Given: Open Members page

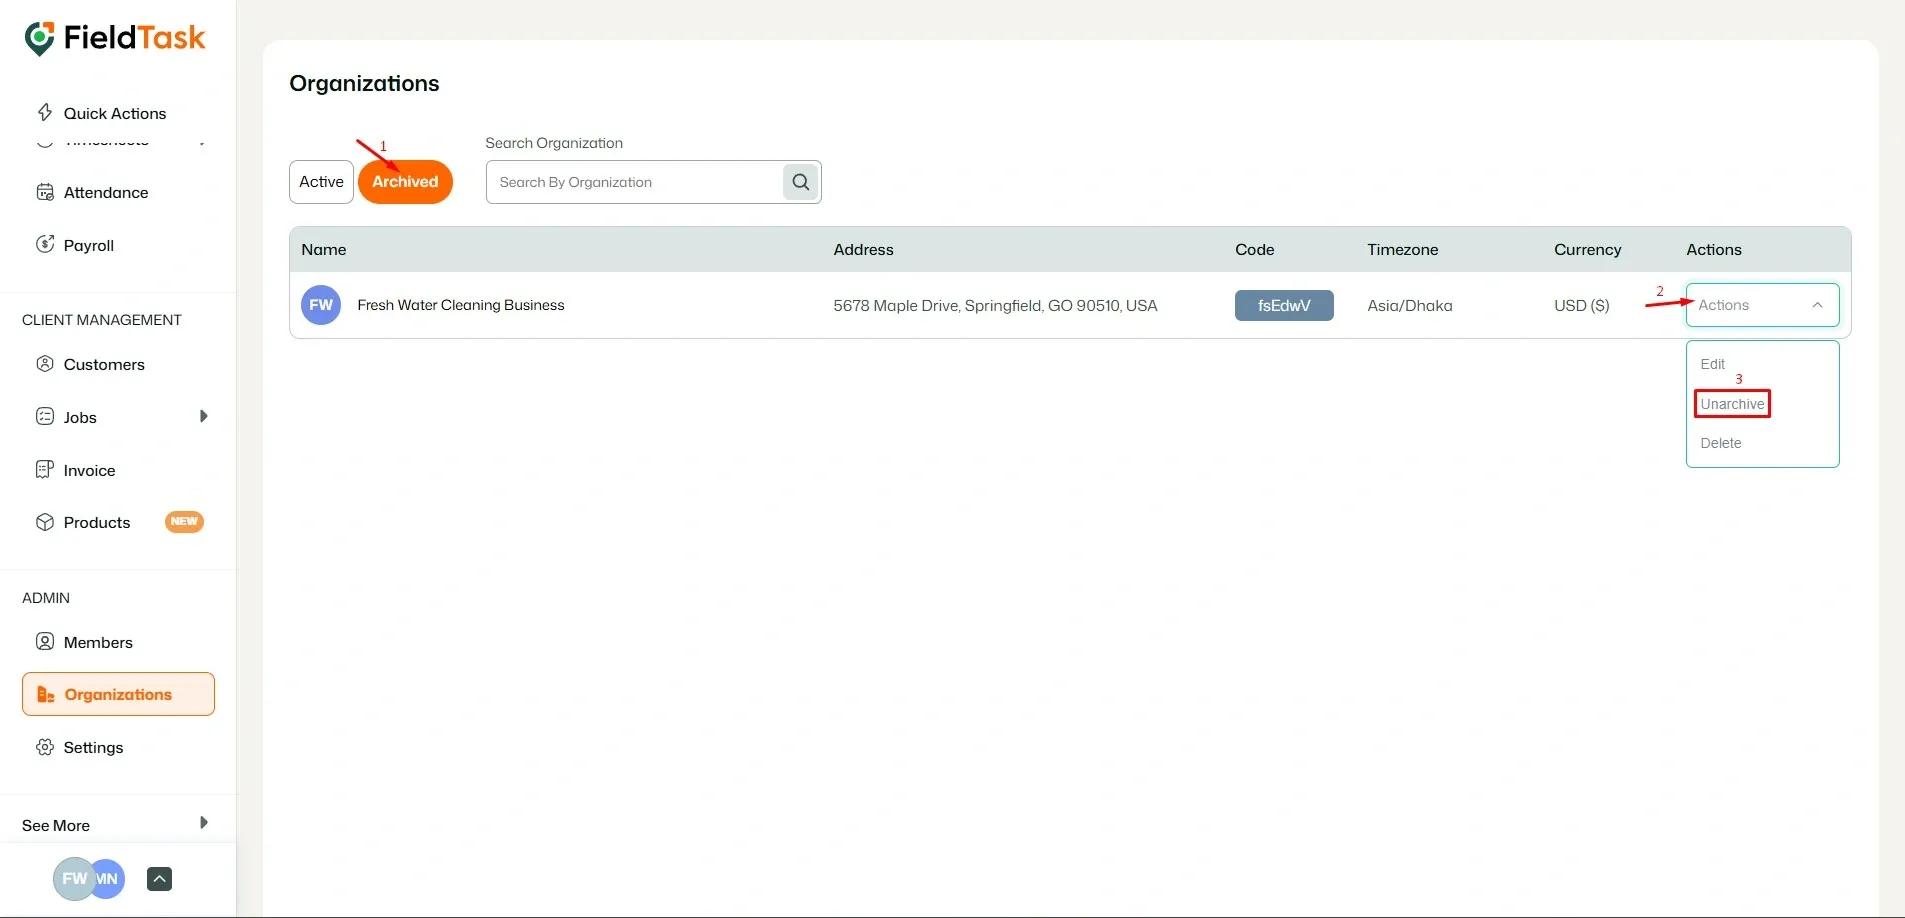Looking at the screenshot, I should (98, 642).
